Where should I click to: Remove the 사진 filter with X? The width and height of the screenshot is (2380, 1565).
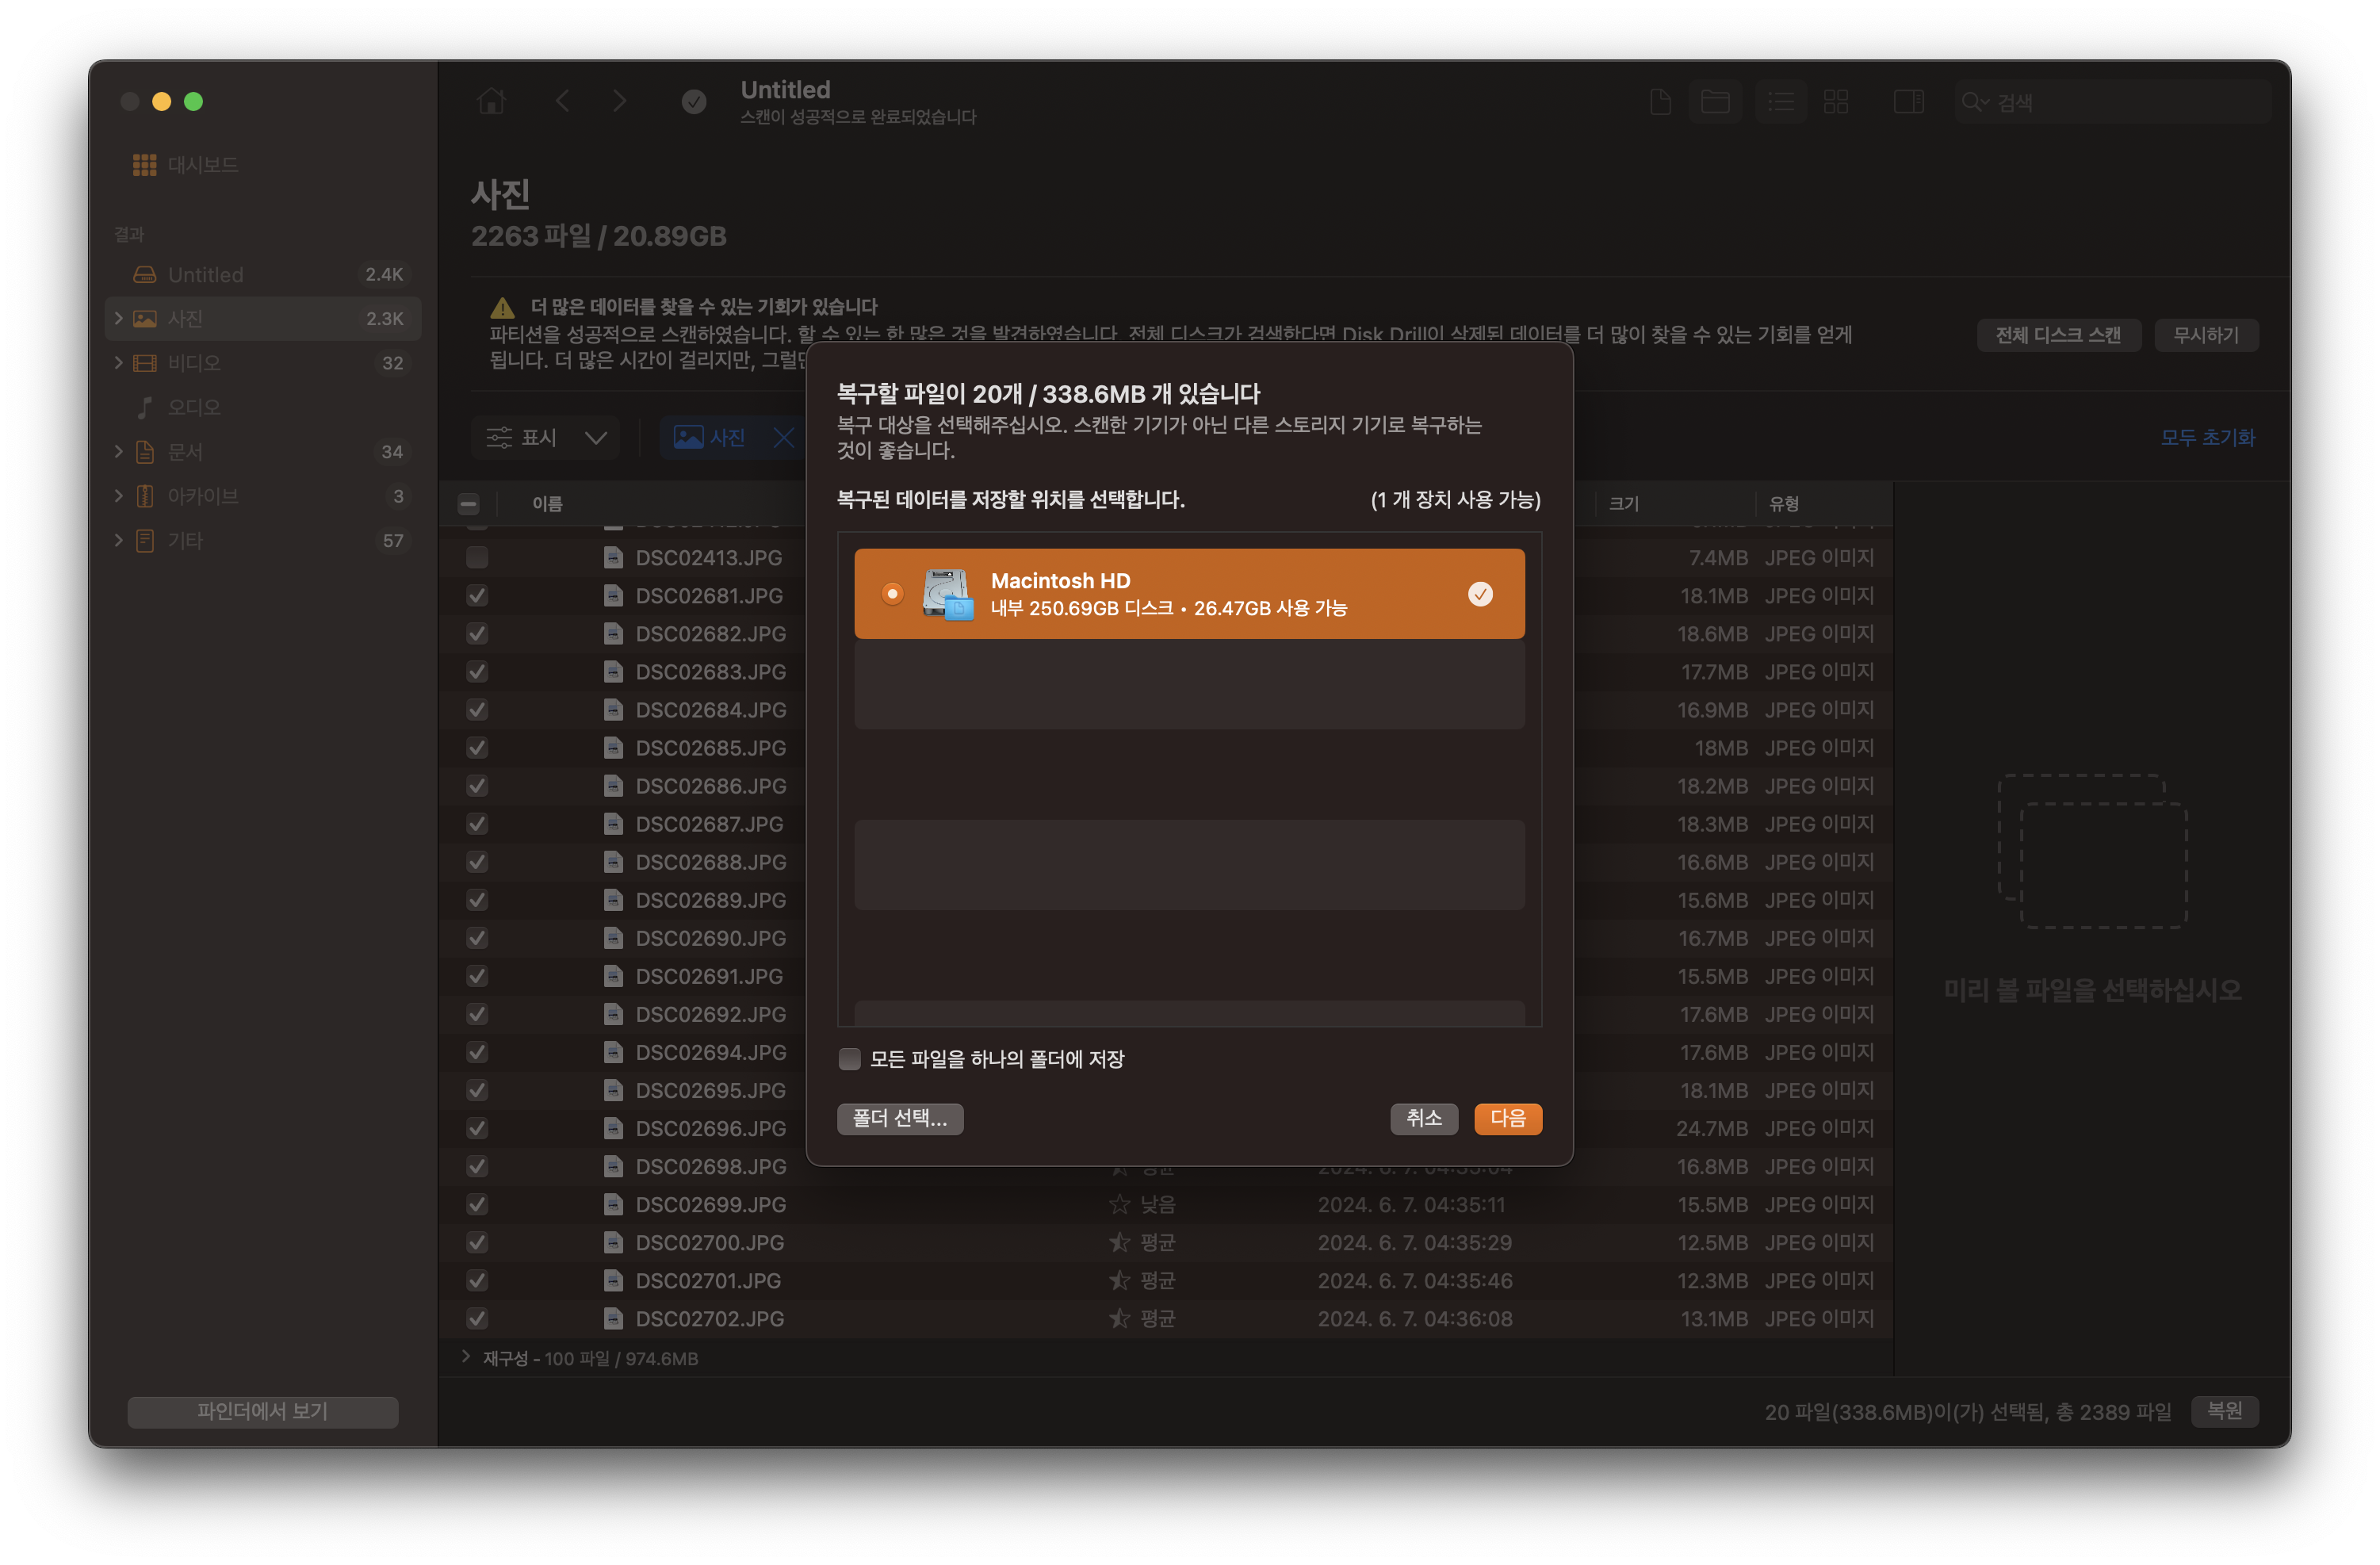(784, 437)
